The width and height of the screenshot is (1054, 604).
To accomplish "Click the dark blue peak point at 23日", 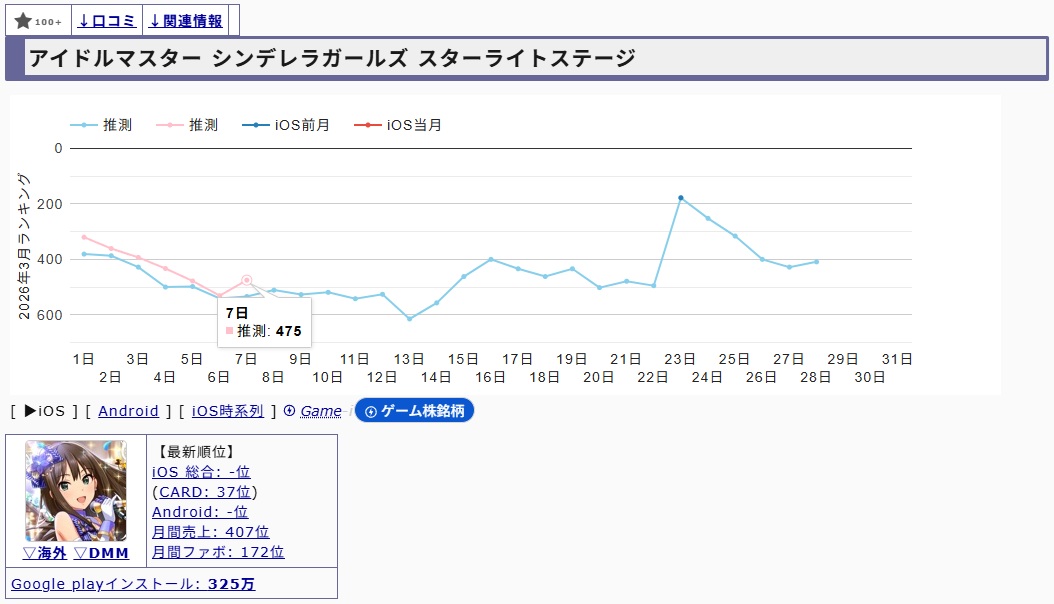I will (680, 198).
